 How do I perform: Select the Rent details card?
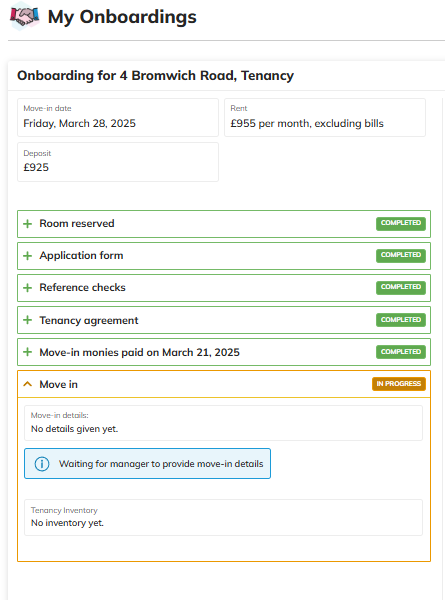[325, 117]
